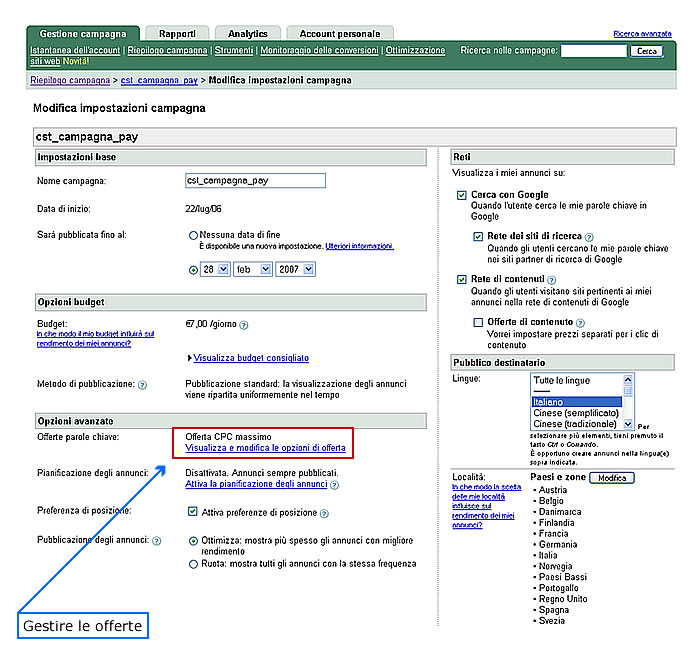
Task: Select Nessuna data di fine radio button
Action: click(193, 235)
